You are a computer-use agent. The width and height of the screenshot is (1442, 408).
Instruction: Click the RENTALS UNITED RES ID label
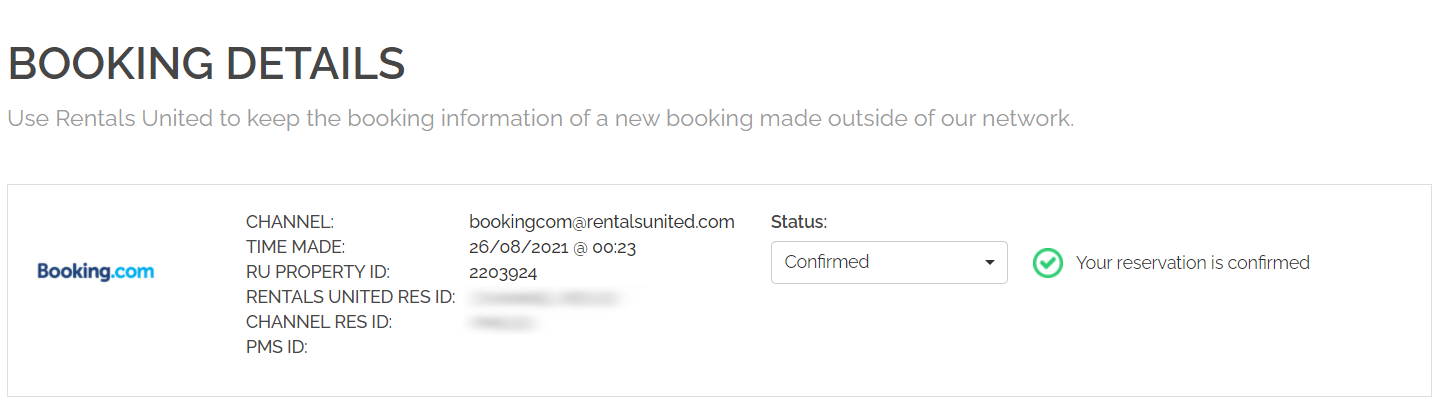(350, 297)
